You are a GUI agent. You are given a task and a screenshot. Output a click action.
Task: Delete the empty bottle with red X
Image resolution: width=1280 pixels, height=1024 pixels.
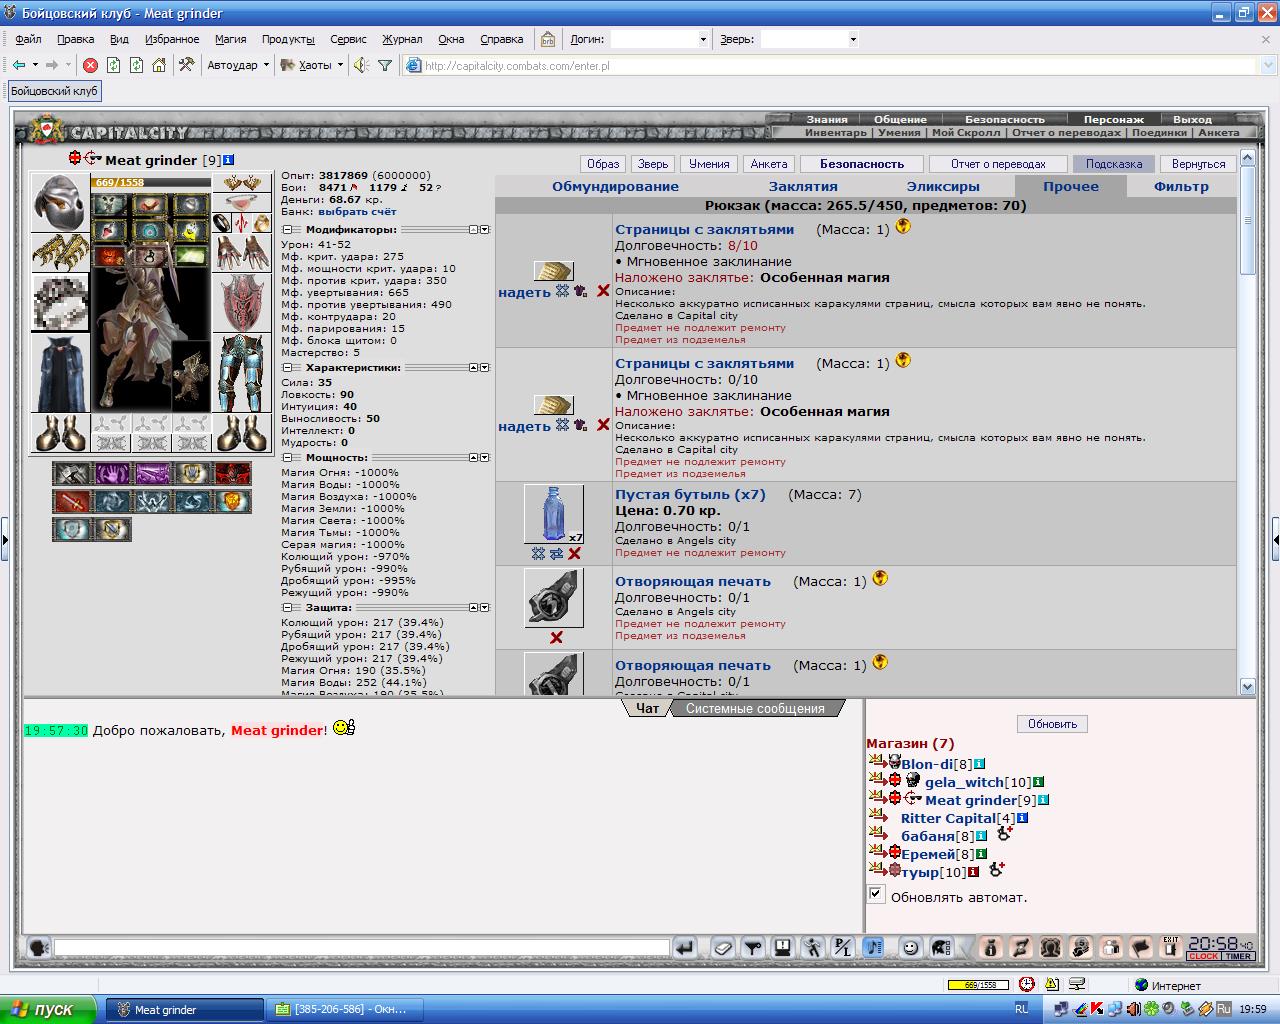tap(575, 553)
